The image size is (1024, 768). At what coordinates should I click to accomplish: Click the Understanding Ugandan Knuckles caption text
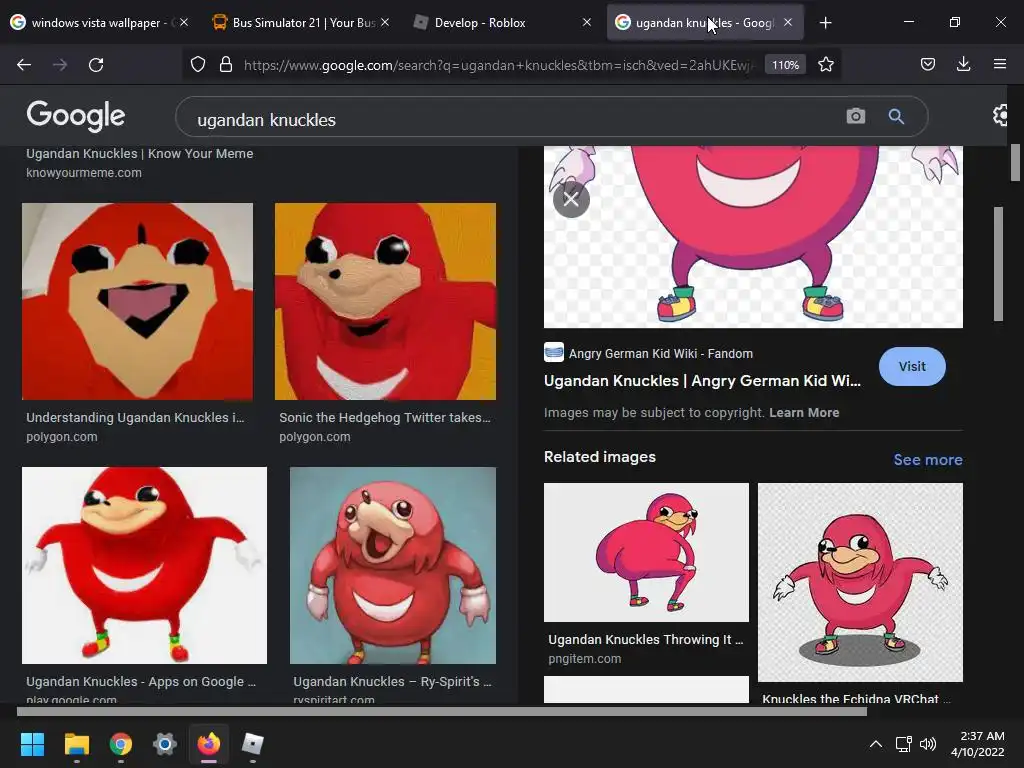[135, 417]
